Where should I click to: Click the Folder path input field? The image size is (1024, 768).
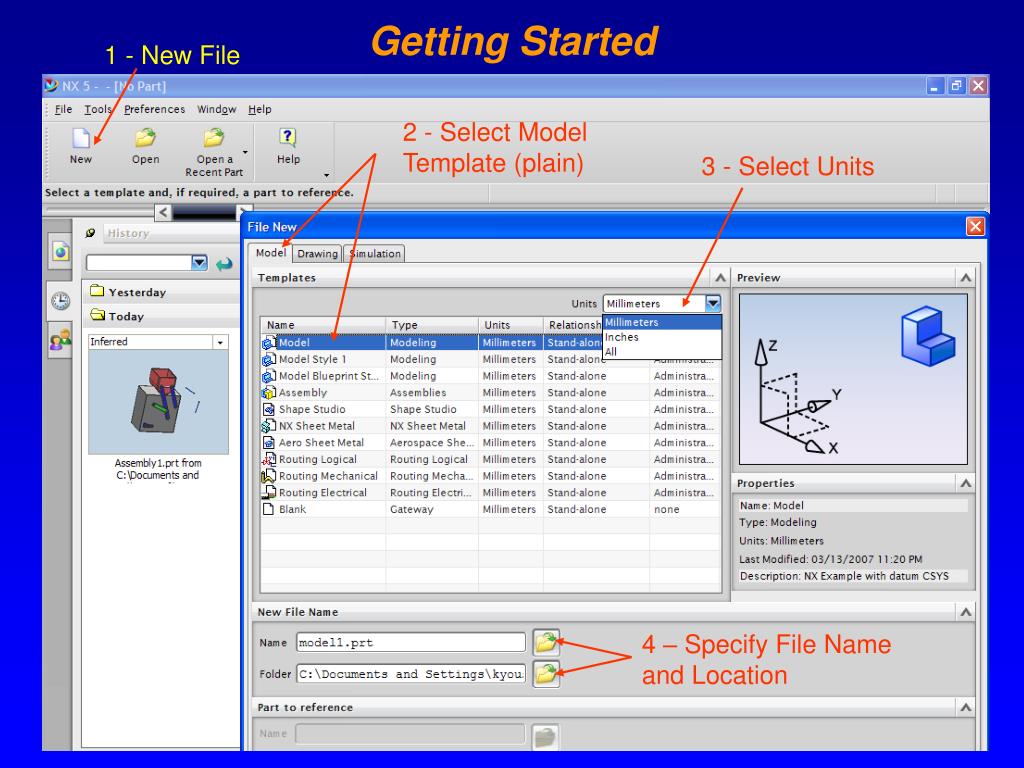pos(411,674)
